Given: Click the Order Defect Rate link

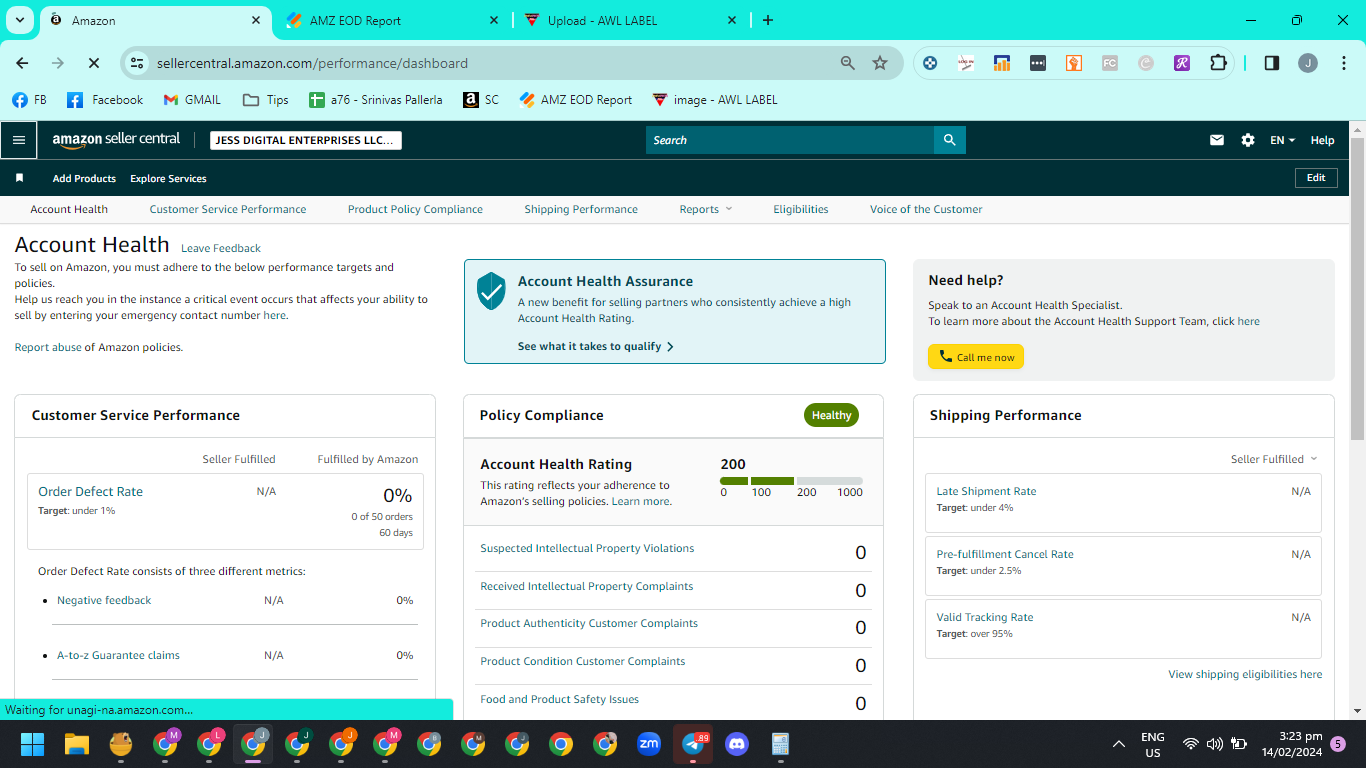Looking at the screenshot, I should 90,491.
